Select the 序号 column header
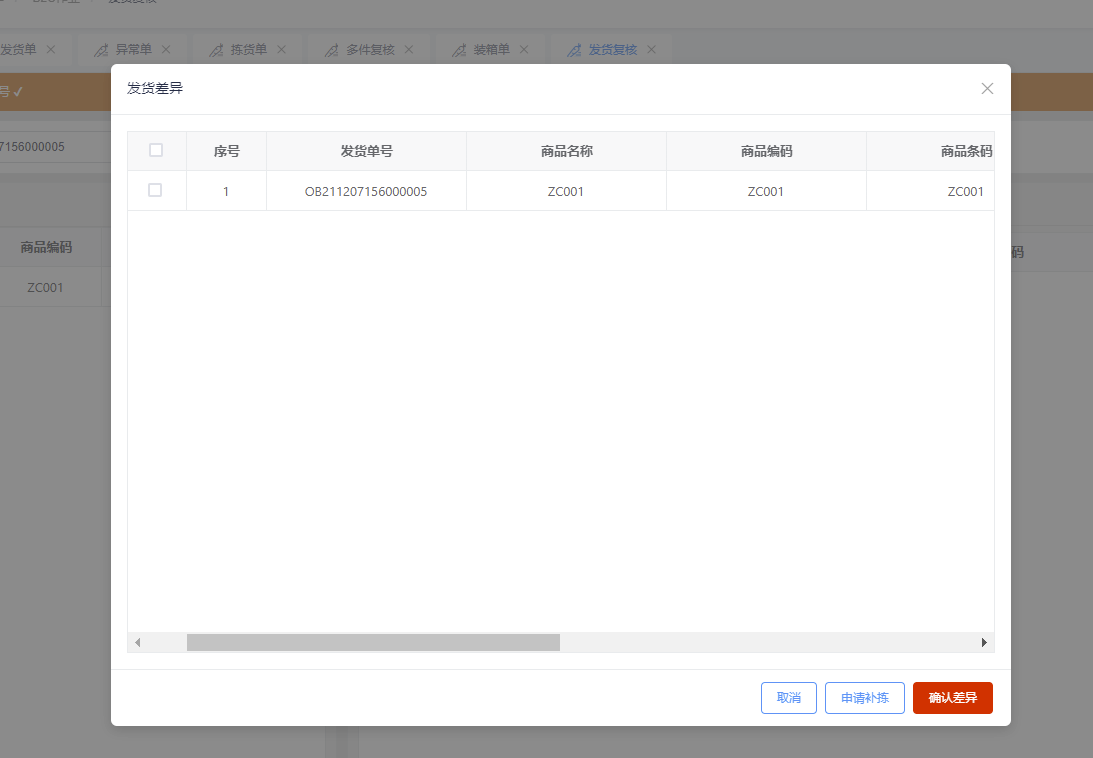Image resolution: width=1093 pixels, height=758 pixels. click(x=227, y=151)
